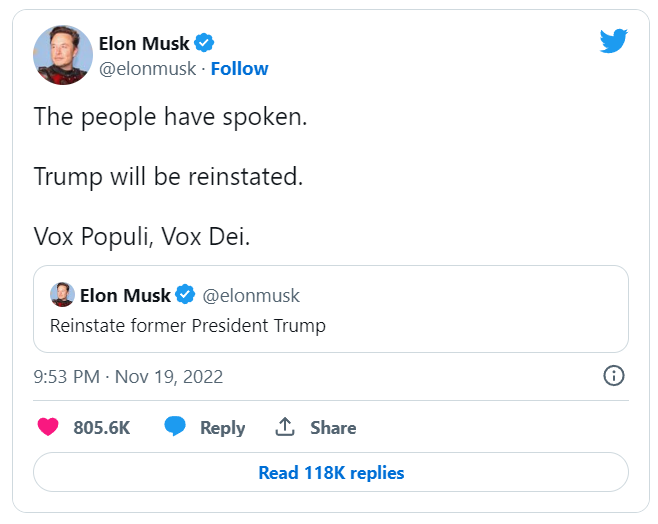Follow the @elonmusk account
This screenshot has height=524, width=658.
coord(239,69)
